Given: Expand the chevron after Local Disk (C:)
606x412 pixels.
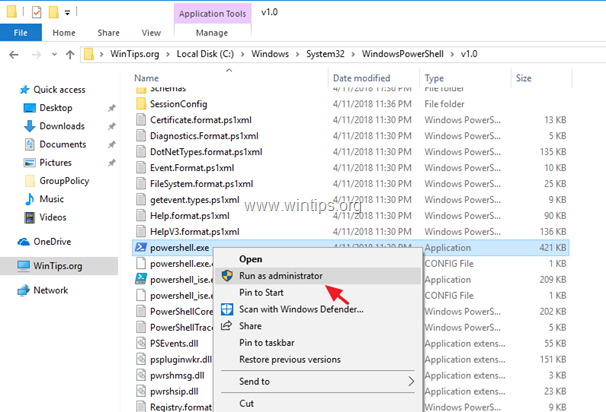Looking at the screenshot, I should (x=242, y=54).
